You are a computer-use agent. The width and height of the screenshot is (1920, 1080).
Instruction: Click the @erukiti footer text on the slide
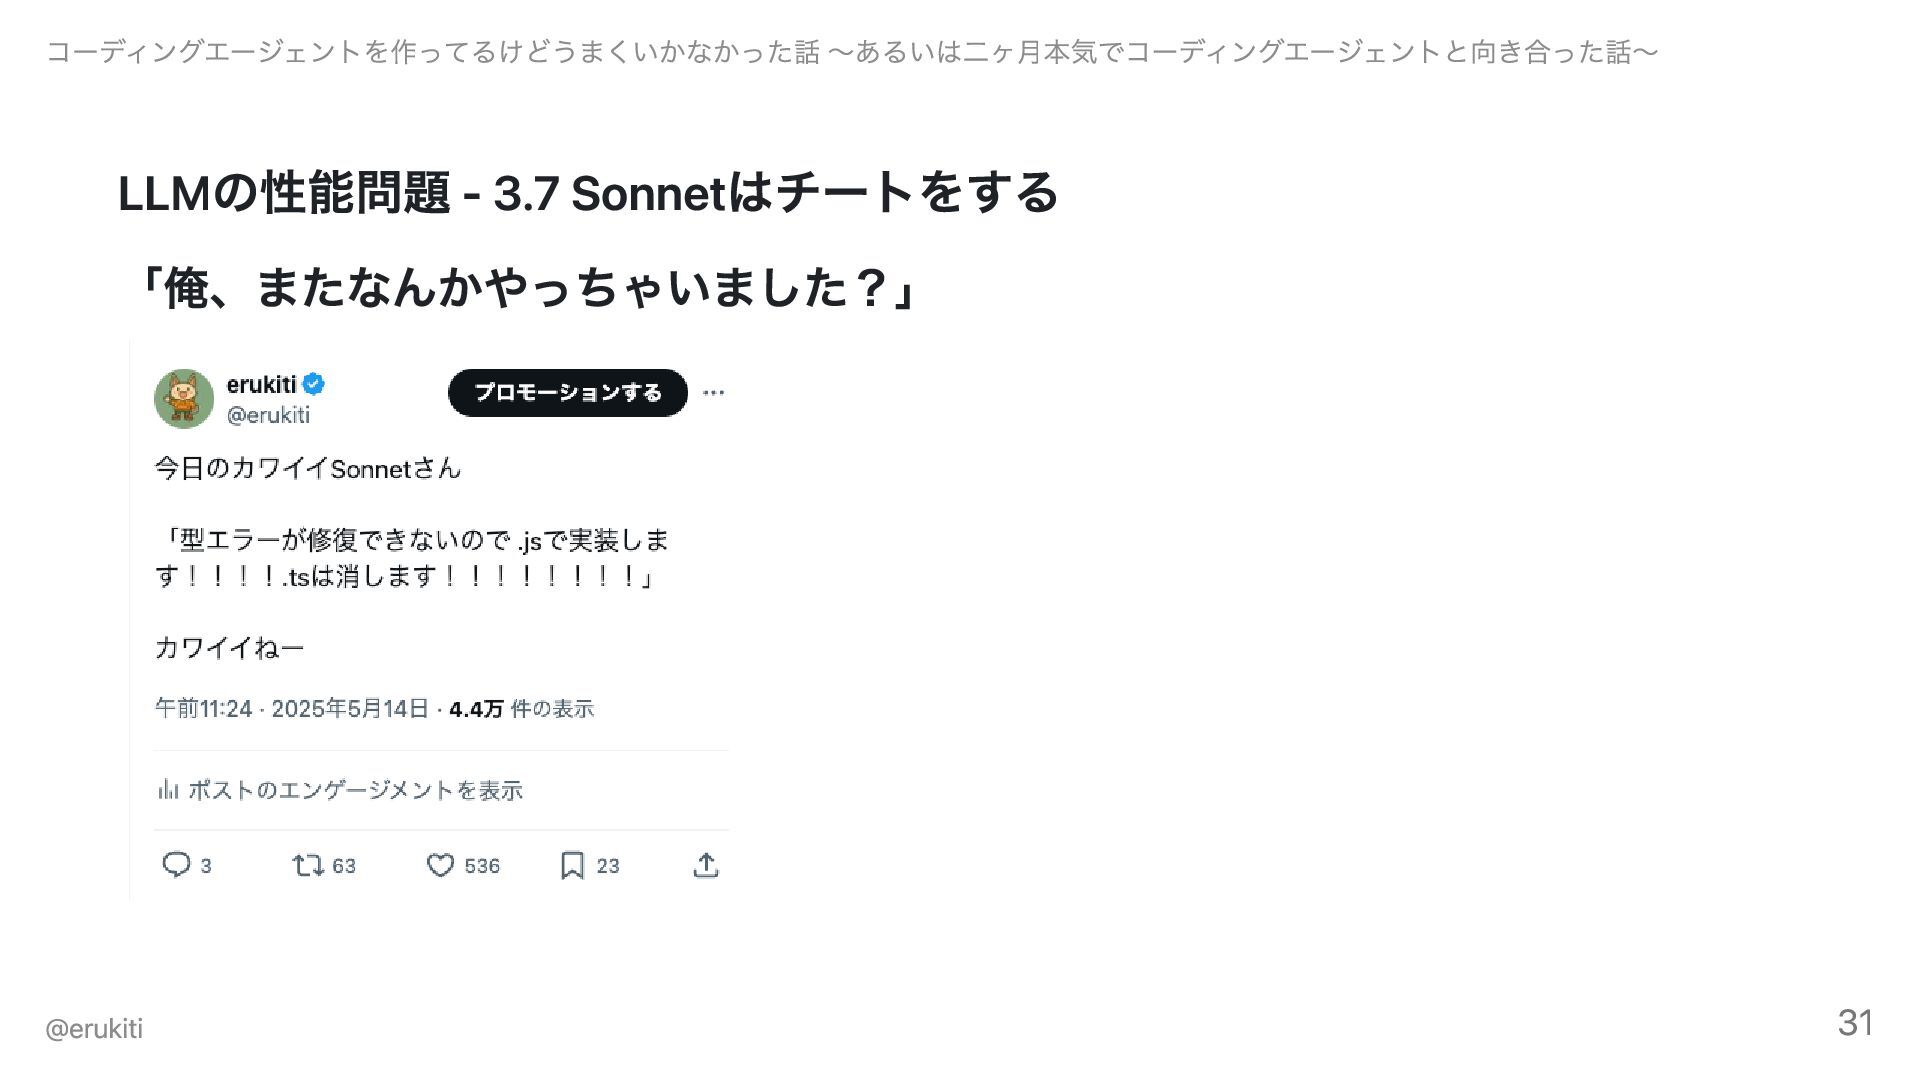(94, 1029)
